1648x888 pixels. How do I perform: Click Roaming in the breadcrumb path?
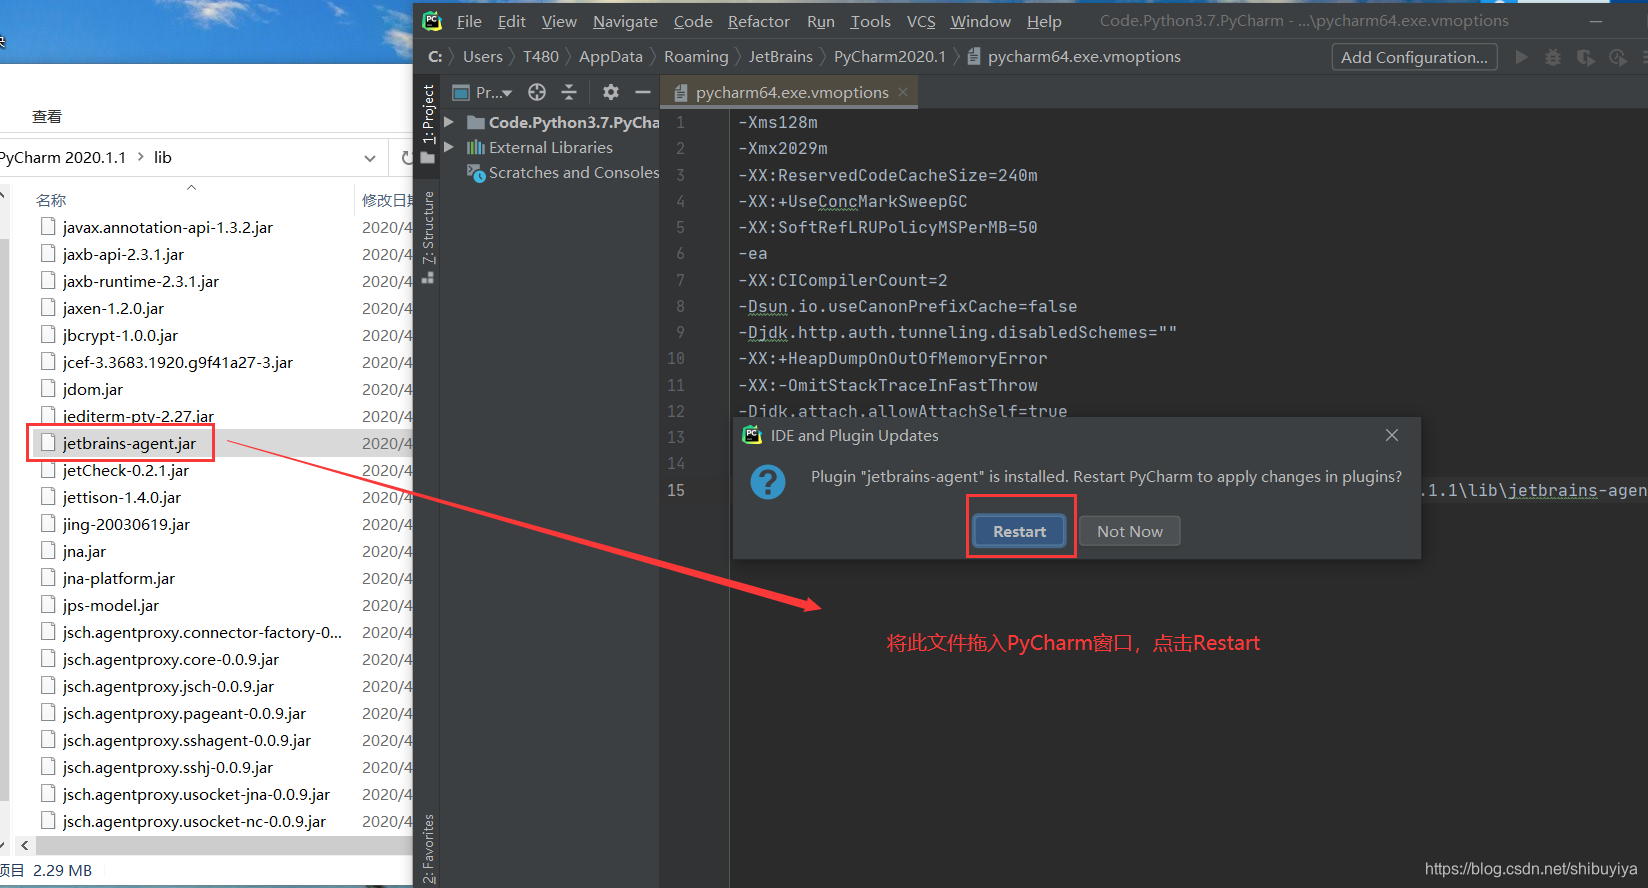point(696,57)
